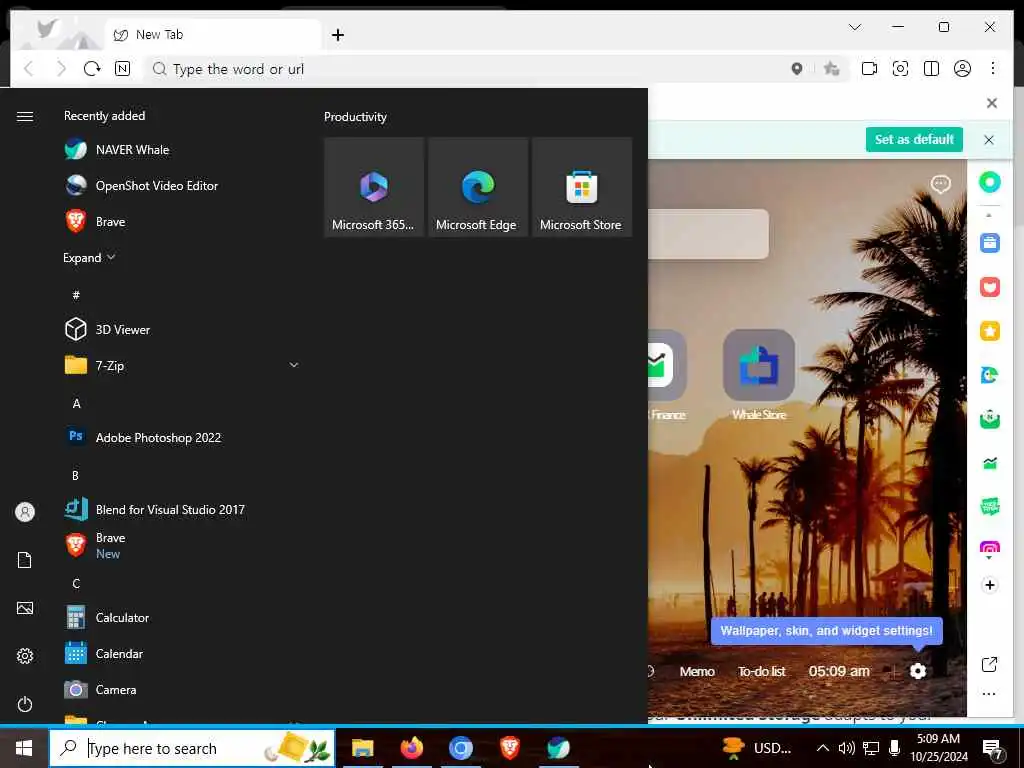Open Whale Store shortcut
Screen dimensions: 1024x768
click(x=758, y=375)
